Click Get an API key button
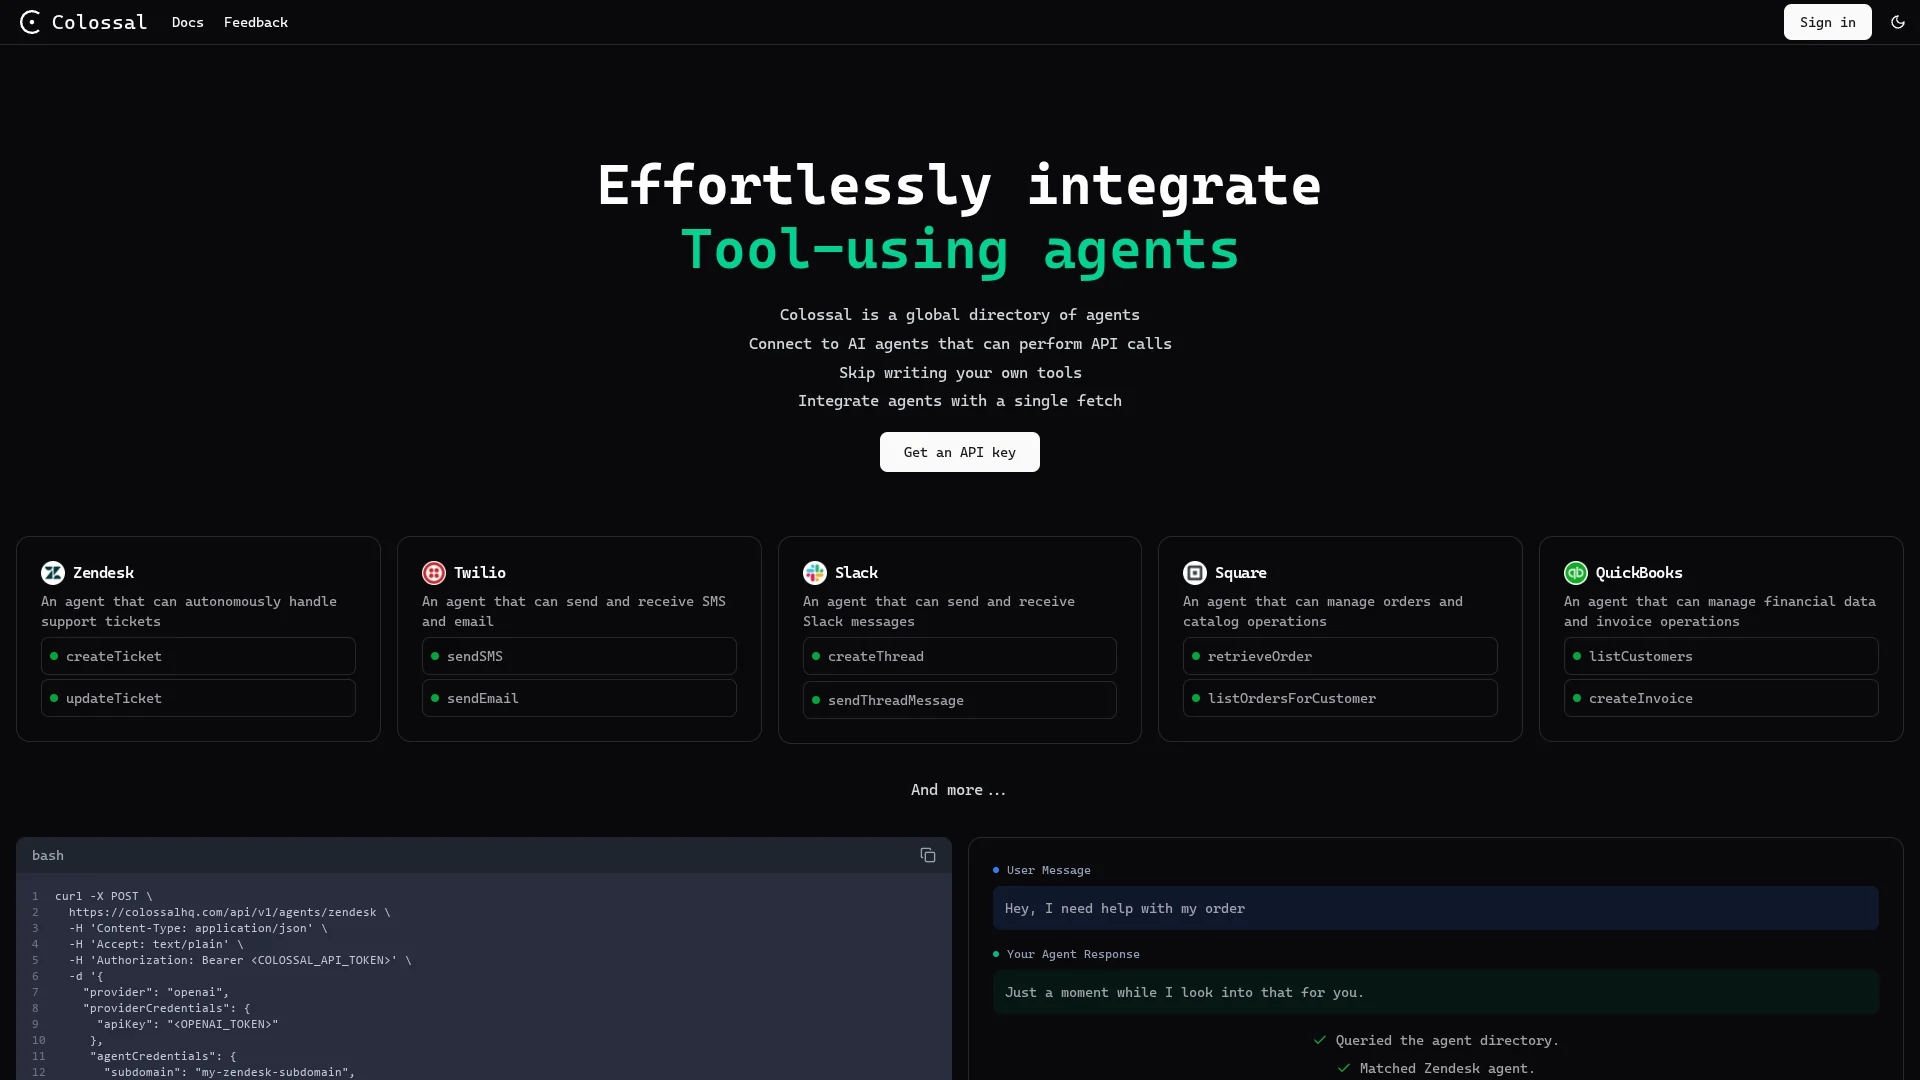 [x=960, y=452]
